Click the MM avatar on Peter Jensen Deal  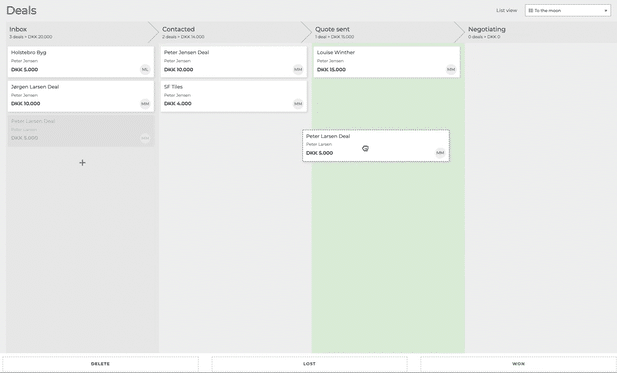tap(298, 70)
